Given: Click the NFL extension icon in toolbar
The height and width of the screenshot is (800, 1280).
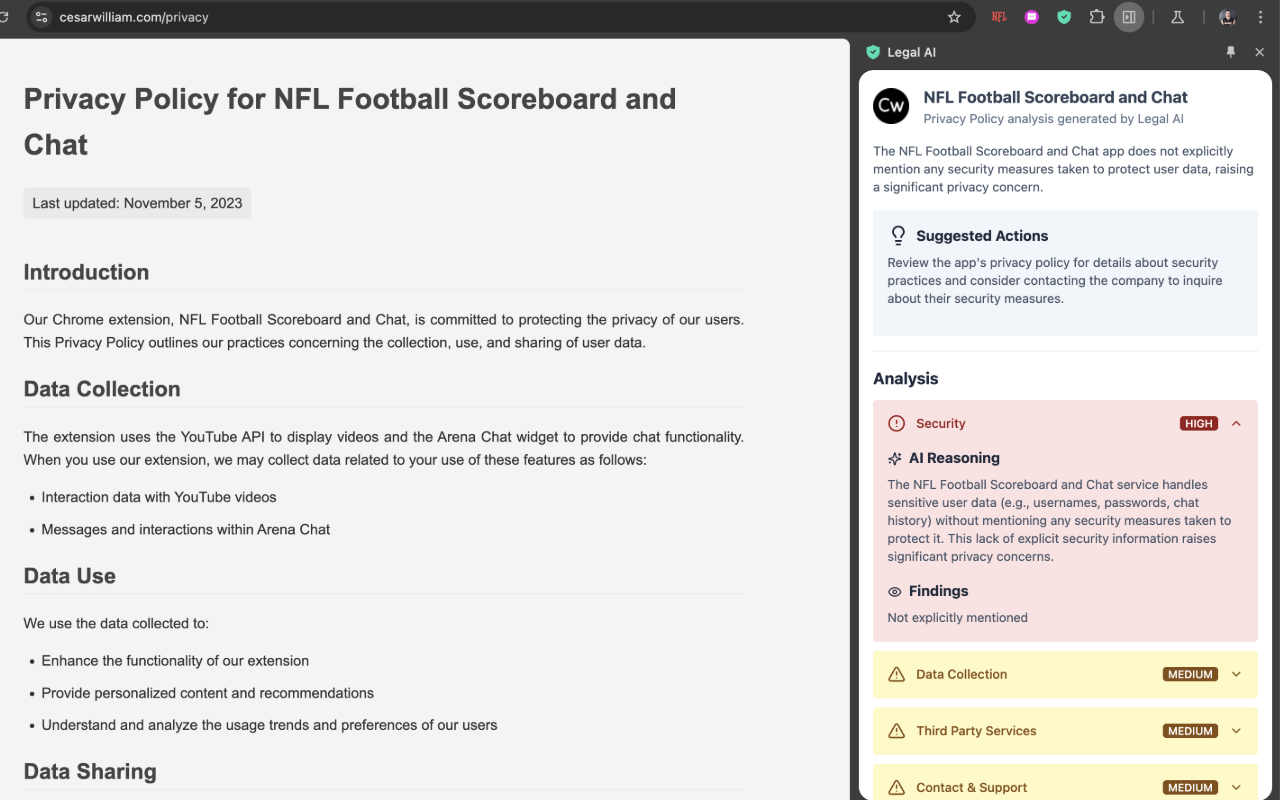Looking at the screenshot, I should [999, 17].
